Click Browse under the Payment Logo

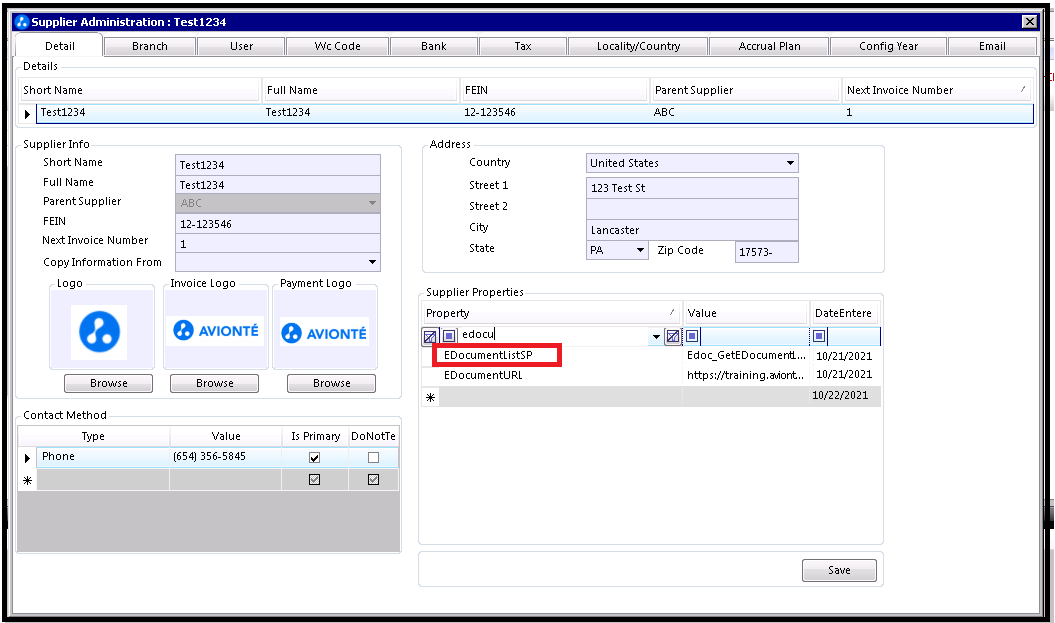(332, 383)
